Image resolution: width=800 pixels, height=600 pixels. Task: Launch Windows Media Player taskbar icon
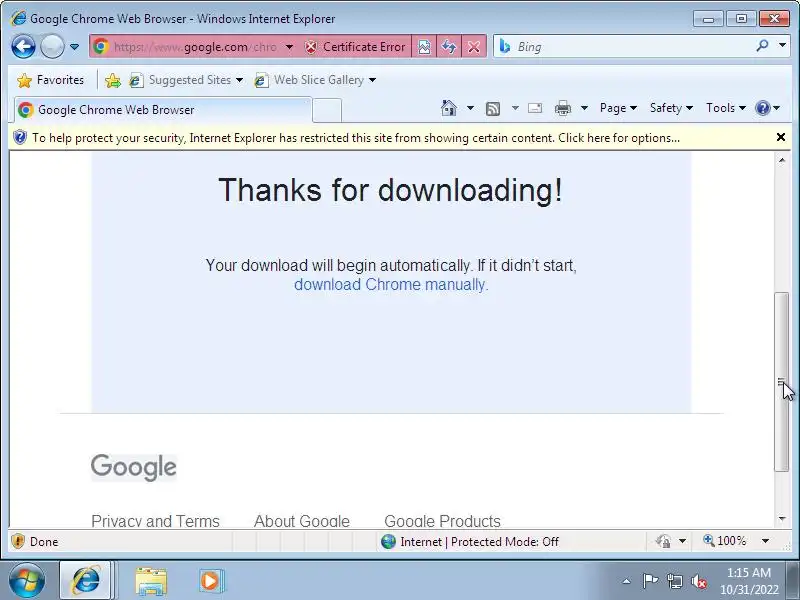coord(211,581)
